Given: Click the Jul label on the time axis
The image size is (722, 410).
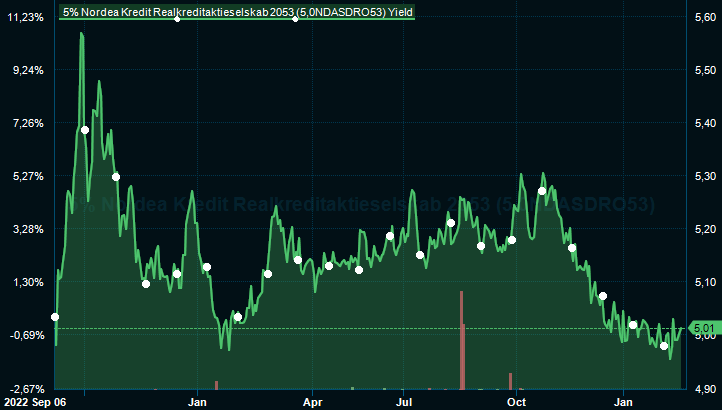Looking at the screenshot, I should 405,401.
